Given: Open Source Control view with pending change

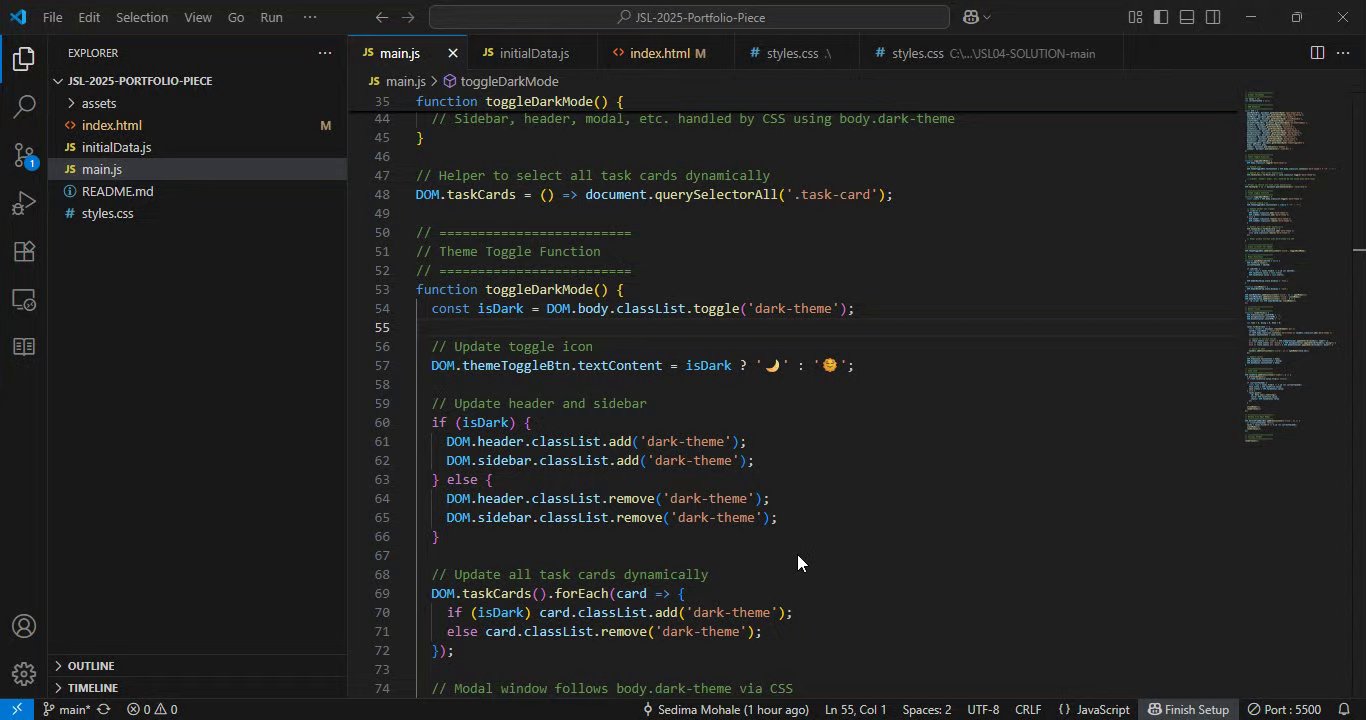Looking at the screenshot, I should (x=24, y=155).
